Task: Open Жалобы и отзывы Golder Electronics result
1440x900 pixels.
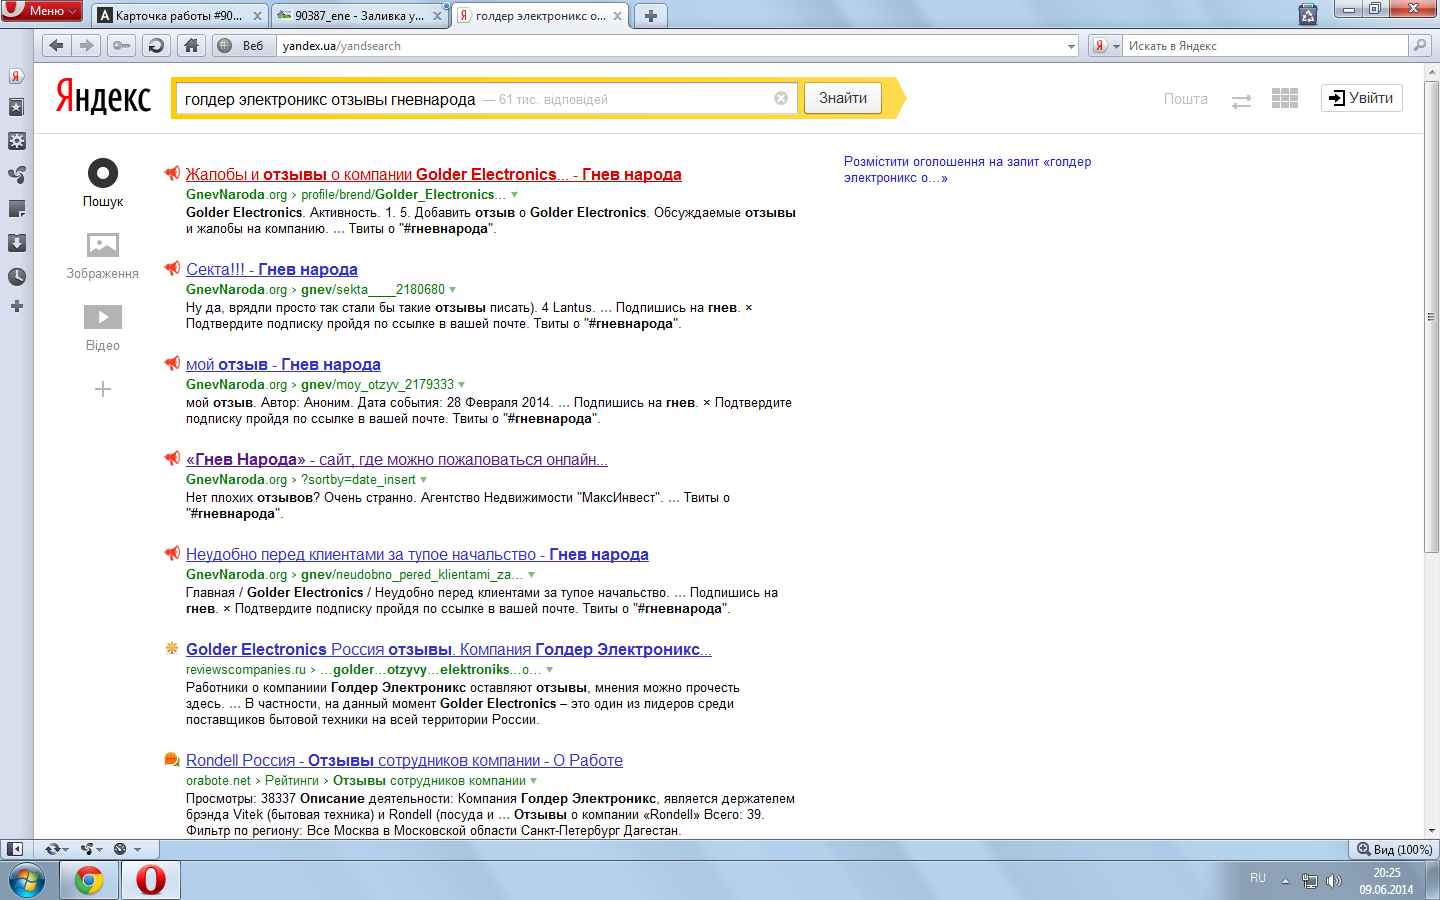Action: click(x=433, y=174)
